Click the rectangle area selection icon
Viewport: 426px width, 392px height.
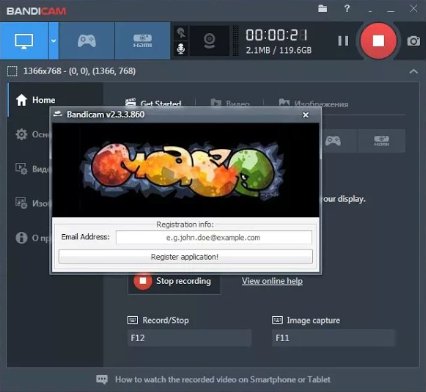pyautogui.click(x=12, y=71)
